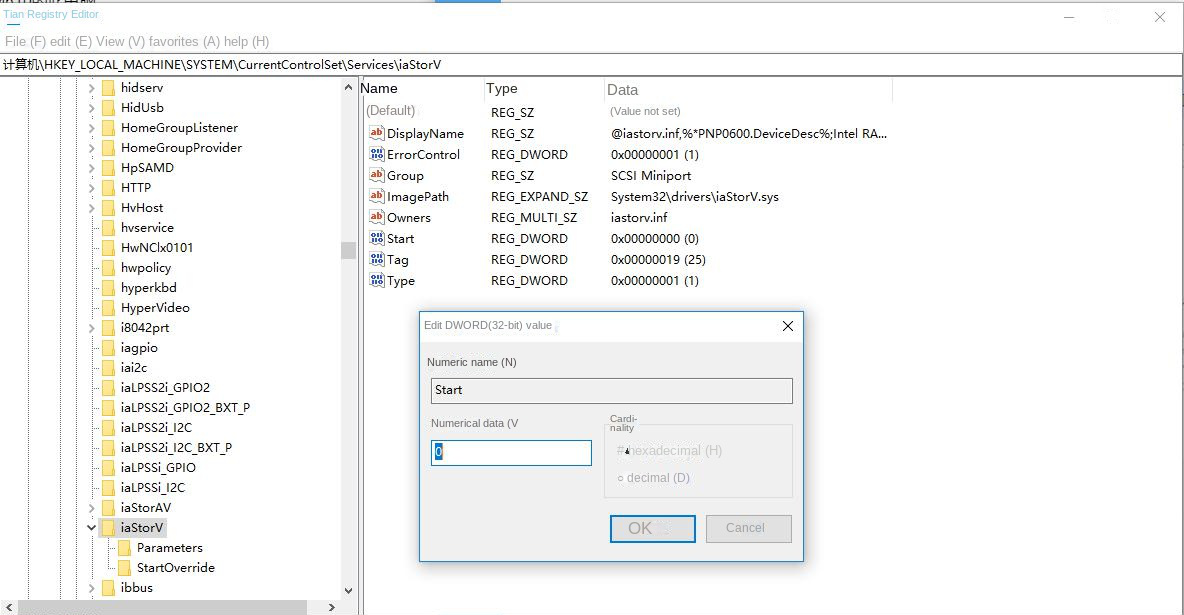Click the Numerical data input field
The width and height of the screenshot is (1184, 615).
tap(511, 453)
